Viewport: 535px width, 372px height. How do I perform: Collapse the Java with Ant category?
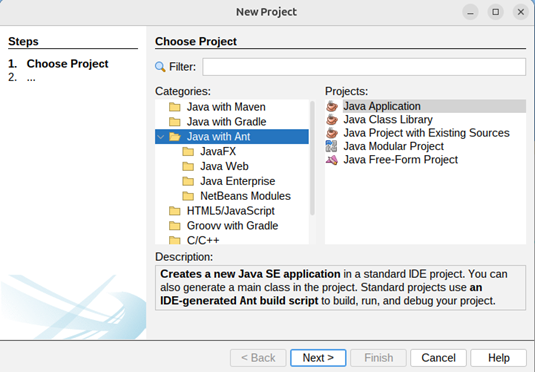point(161,137)
